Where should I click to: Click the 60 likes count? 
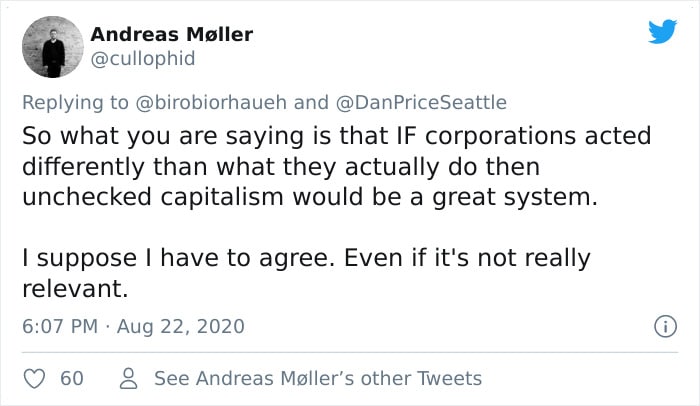tap(72, 378)
